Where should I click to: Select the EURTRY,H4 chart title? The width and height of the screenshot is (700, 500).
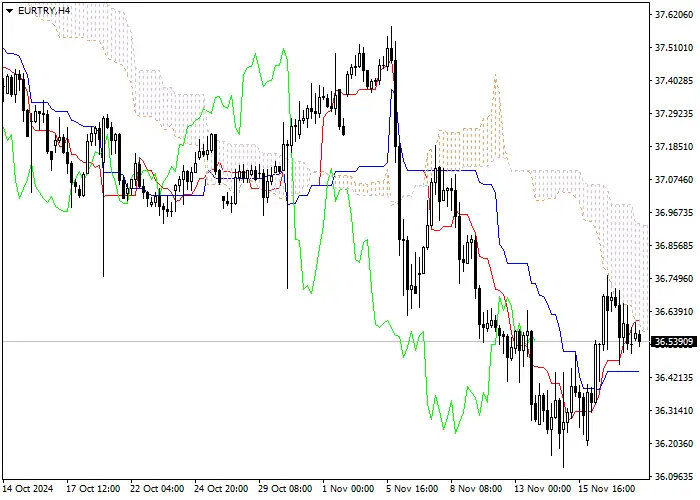point(44,10)
